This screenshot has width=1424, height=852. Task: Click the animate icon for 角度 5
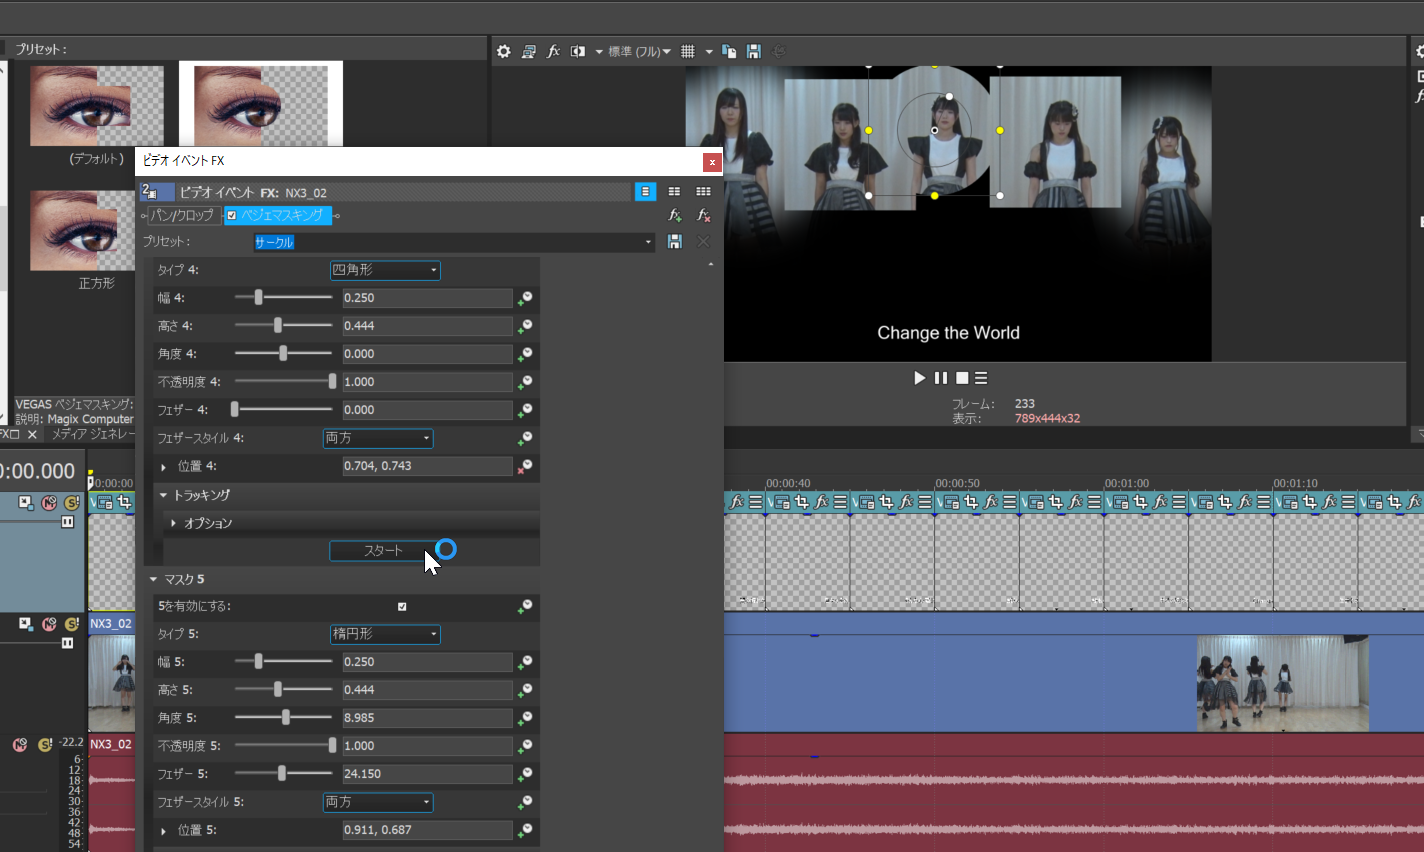(x=524, y=718)
